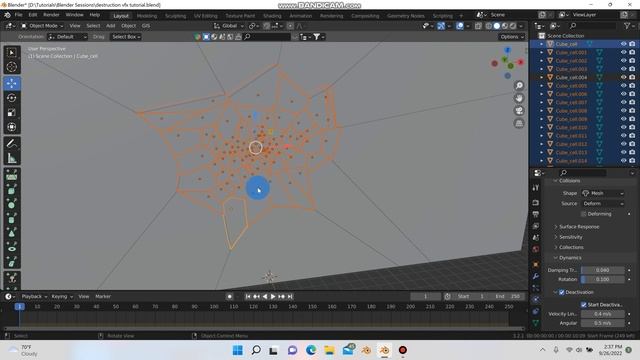This screenshot has width=640, height=360.
Task: Expand Cube_cell.003 tree arrow
Action: click(542, 69)
